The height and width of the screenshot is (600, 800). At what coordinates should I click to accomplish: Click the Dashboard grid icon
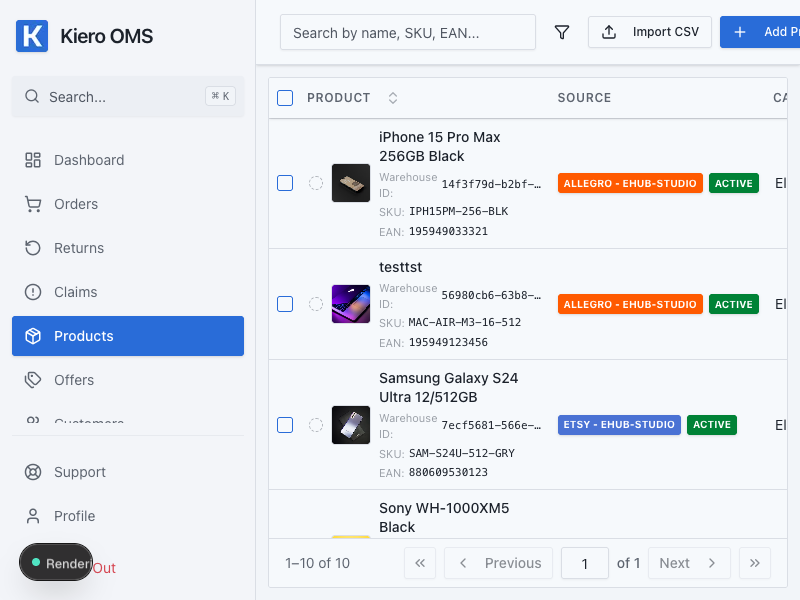pos(33,160)
